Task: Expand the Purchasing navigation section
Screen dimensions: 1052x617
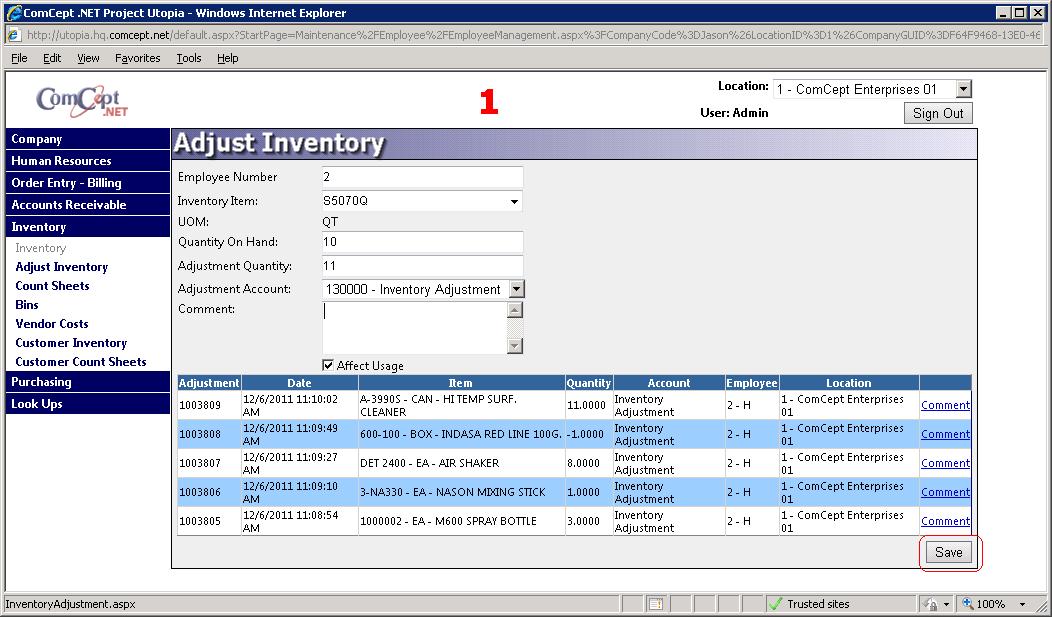Action: [41, 382]
